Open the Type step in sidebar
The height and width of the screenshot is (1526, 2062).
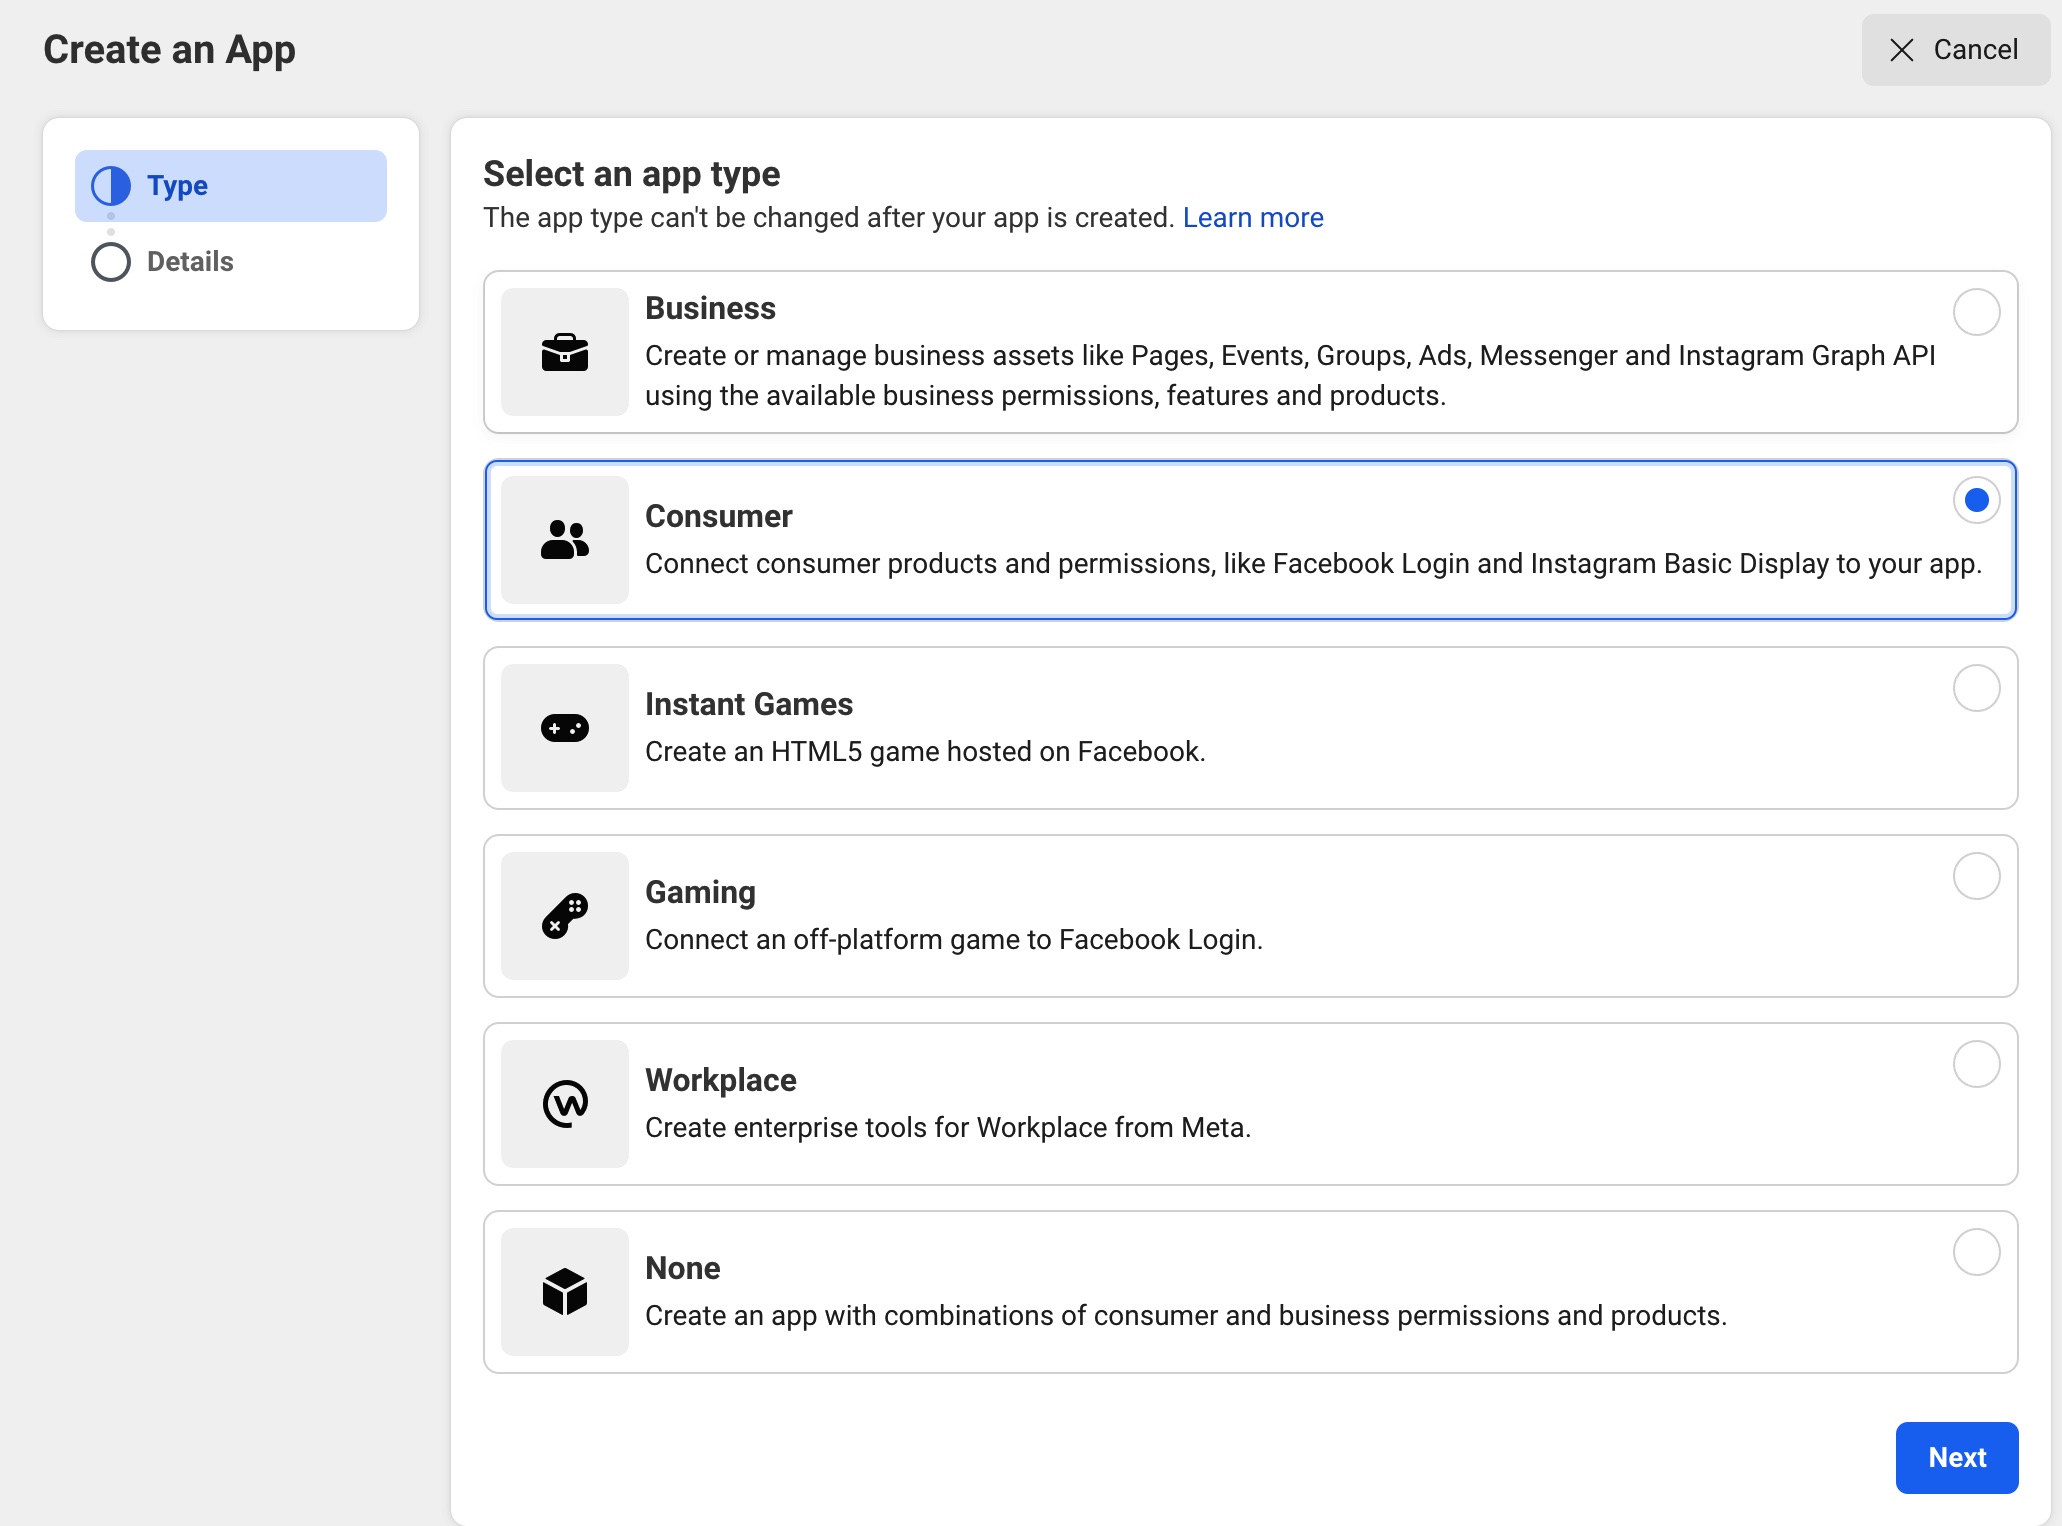tap(231, 186)
